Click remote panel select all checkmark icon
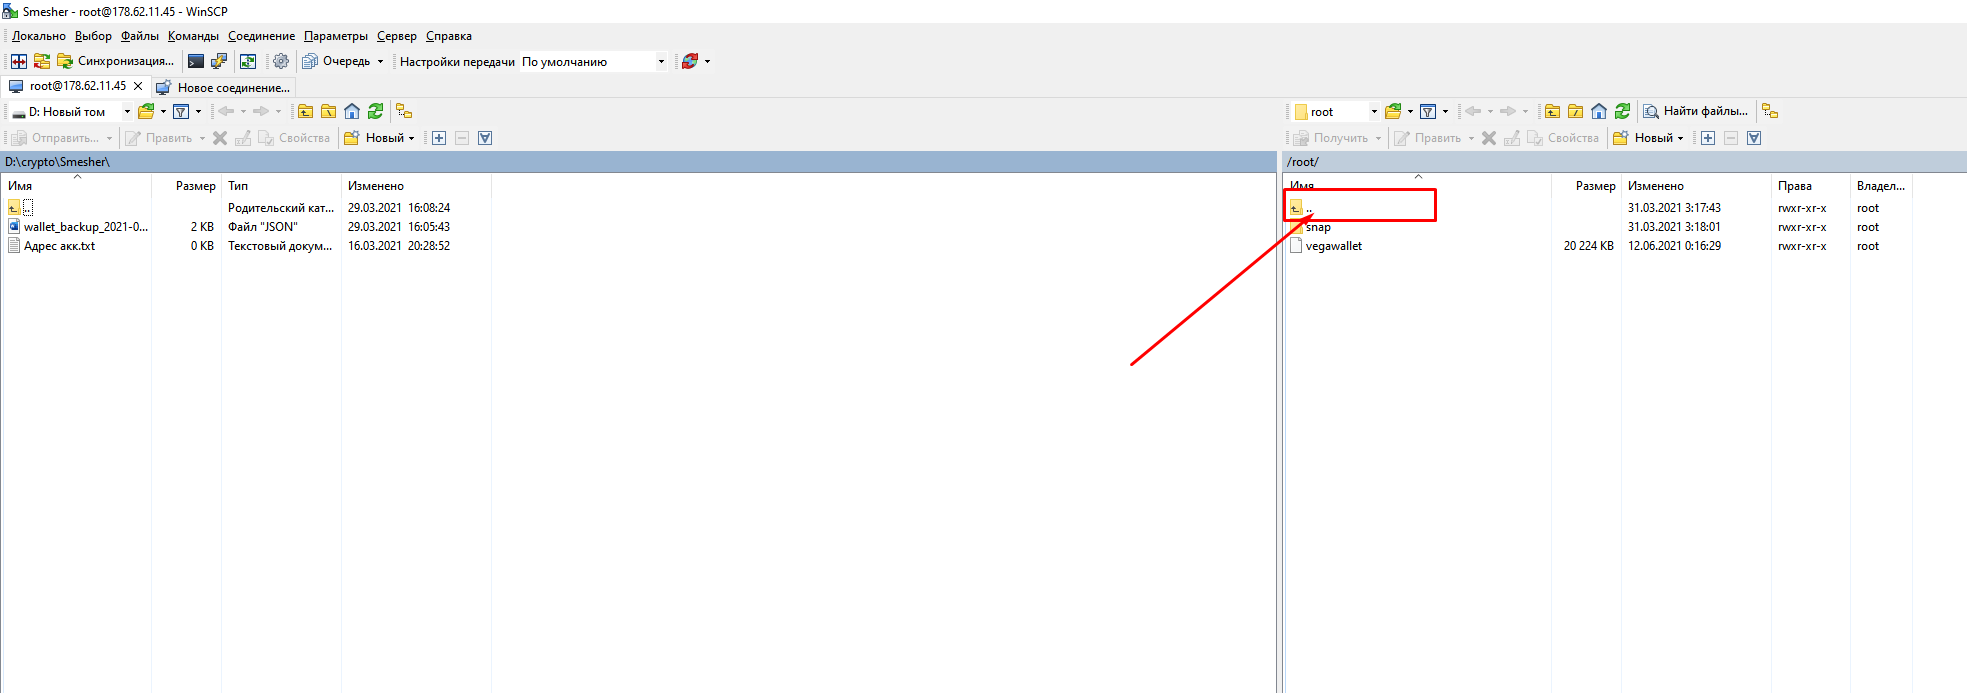This screenshot has height=693, width=1967. point(1754,138)
